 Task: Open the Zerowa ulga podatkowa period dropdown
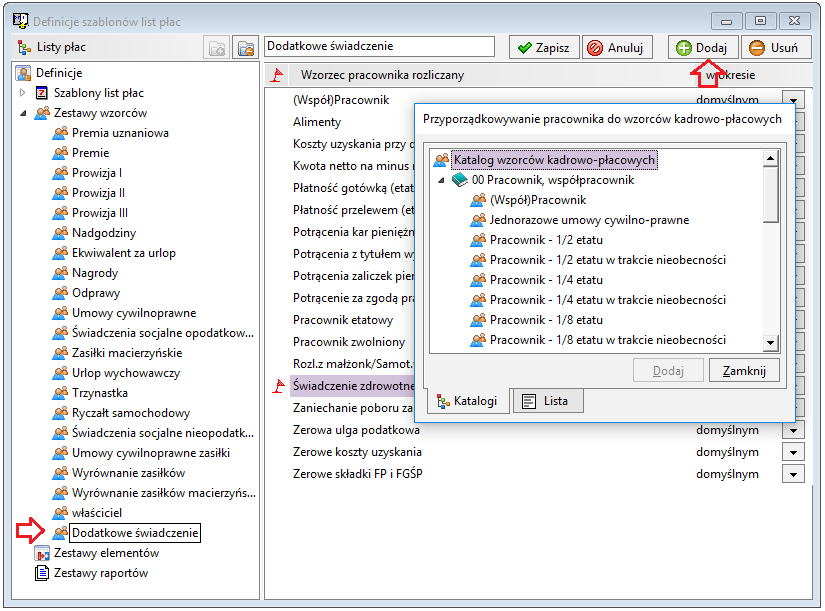coord(793,430)
